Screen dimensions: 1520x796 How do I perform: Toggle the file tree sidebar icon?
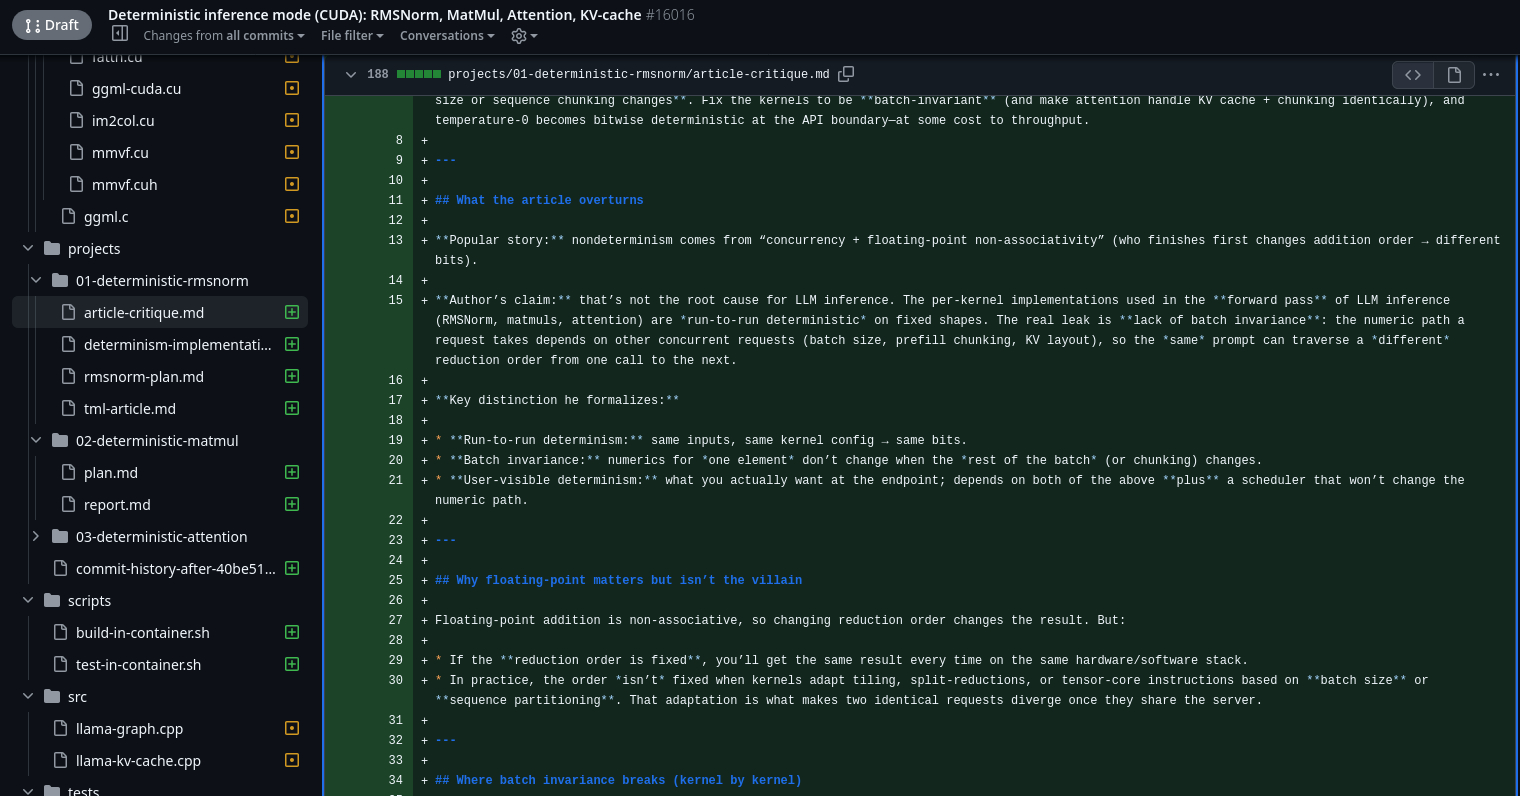(120, 34)
